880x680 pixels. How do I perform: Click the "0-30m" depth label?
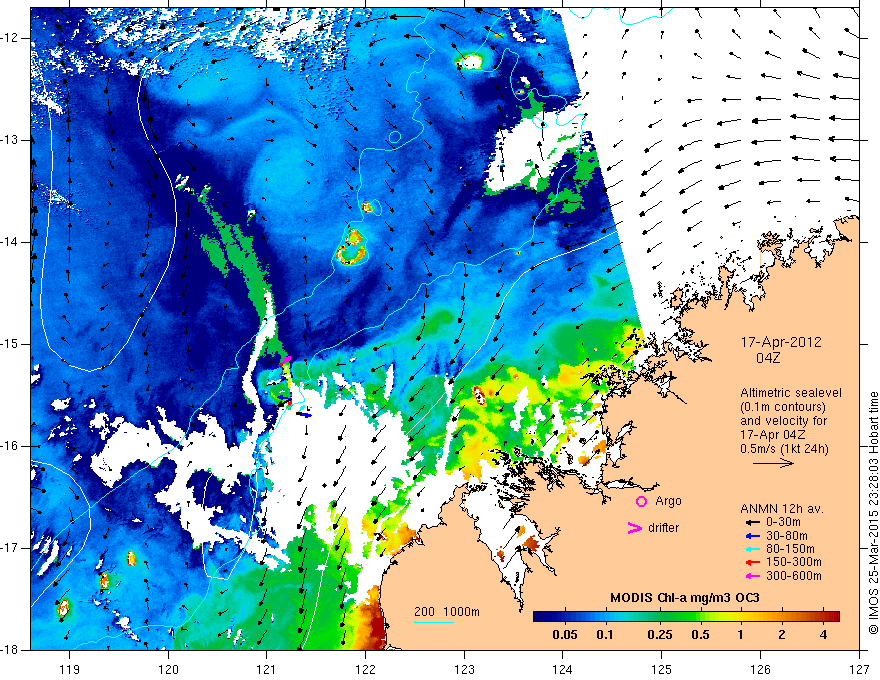pyautogui.click(x=783, y=522)
